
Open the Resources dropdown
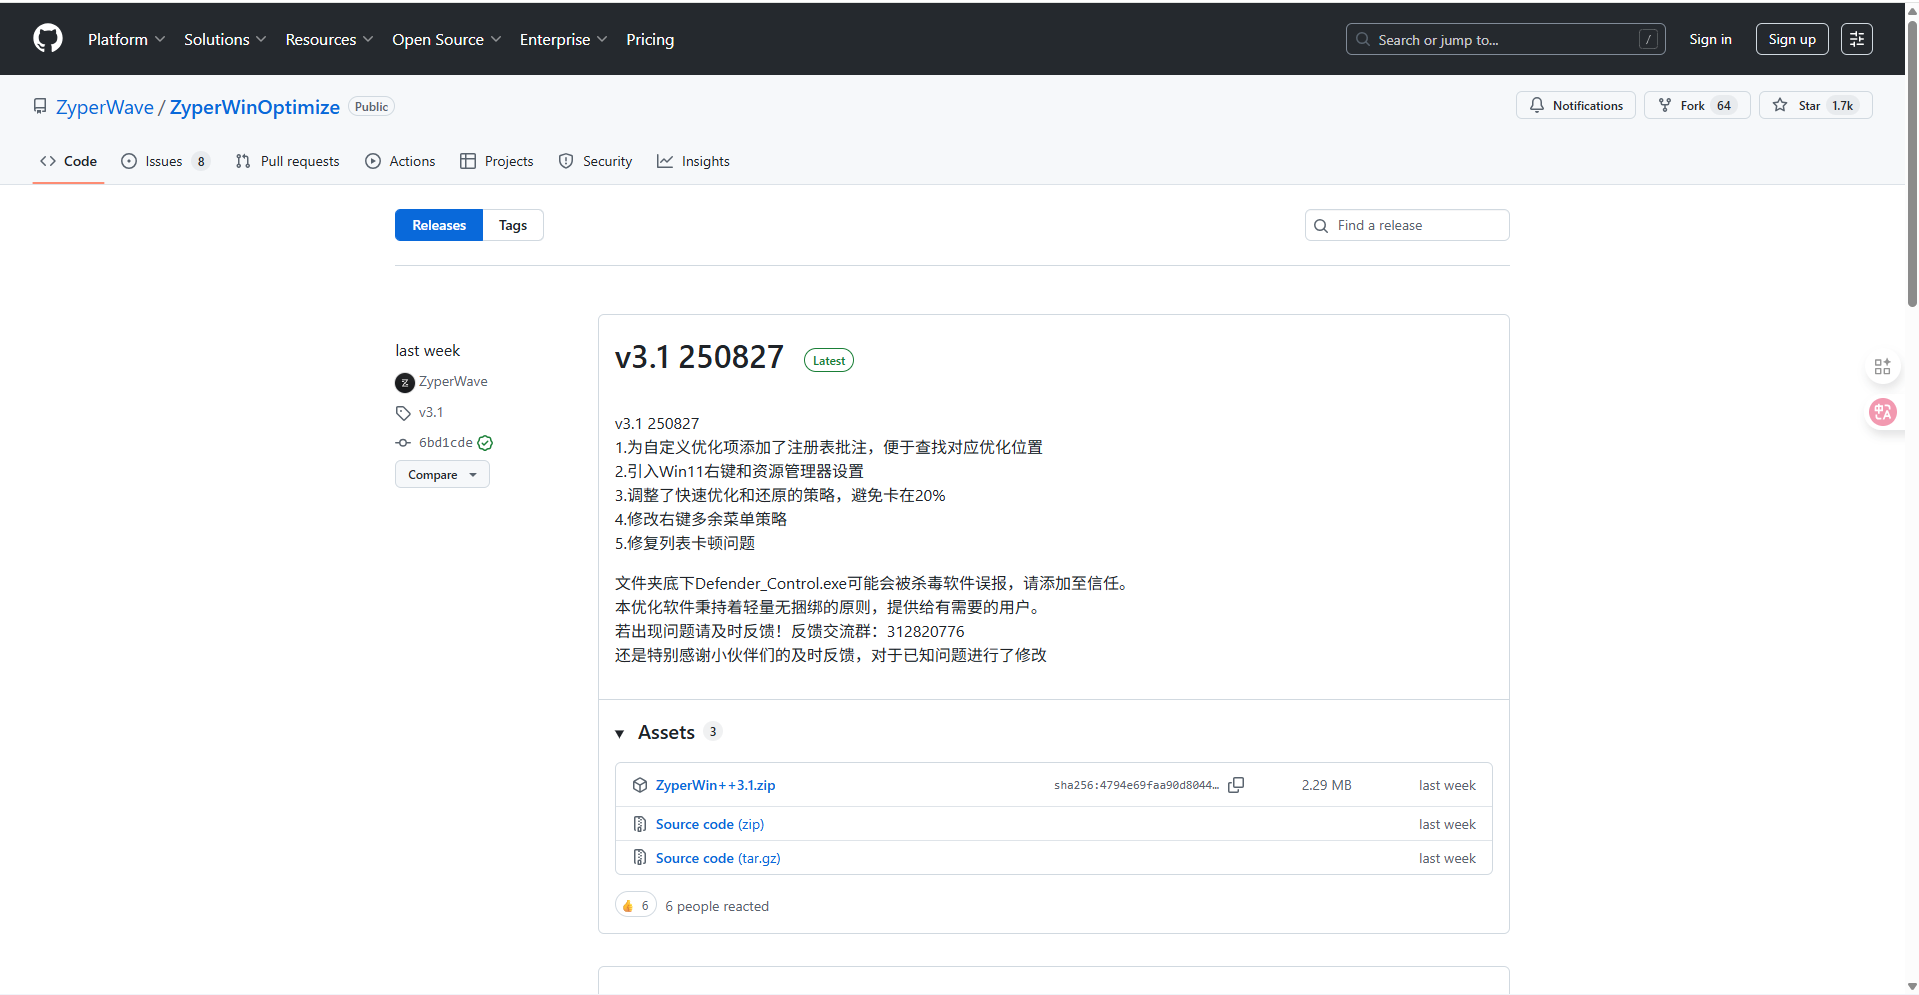[x=329, y=39]
